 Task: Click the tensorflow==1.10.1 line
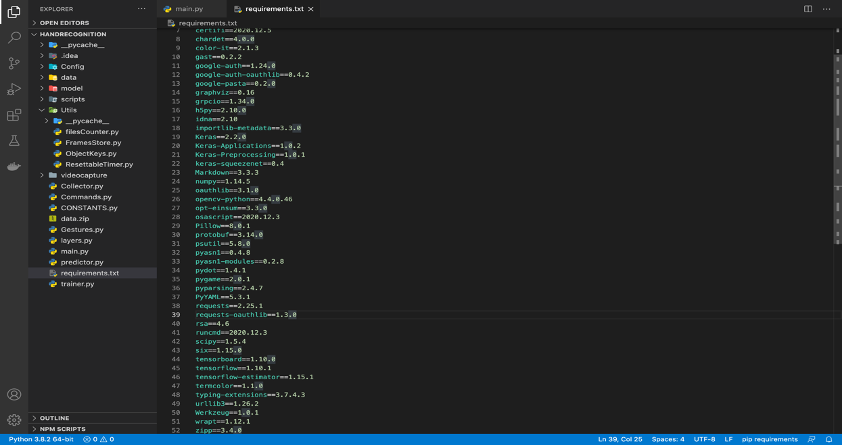pyautogui.click(x=233, y=368)
